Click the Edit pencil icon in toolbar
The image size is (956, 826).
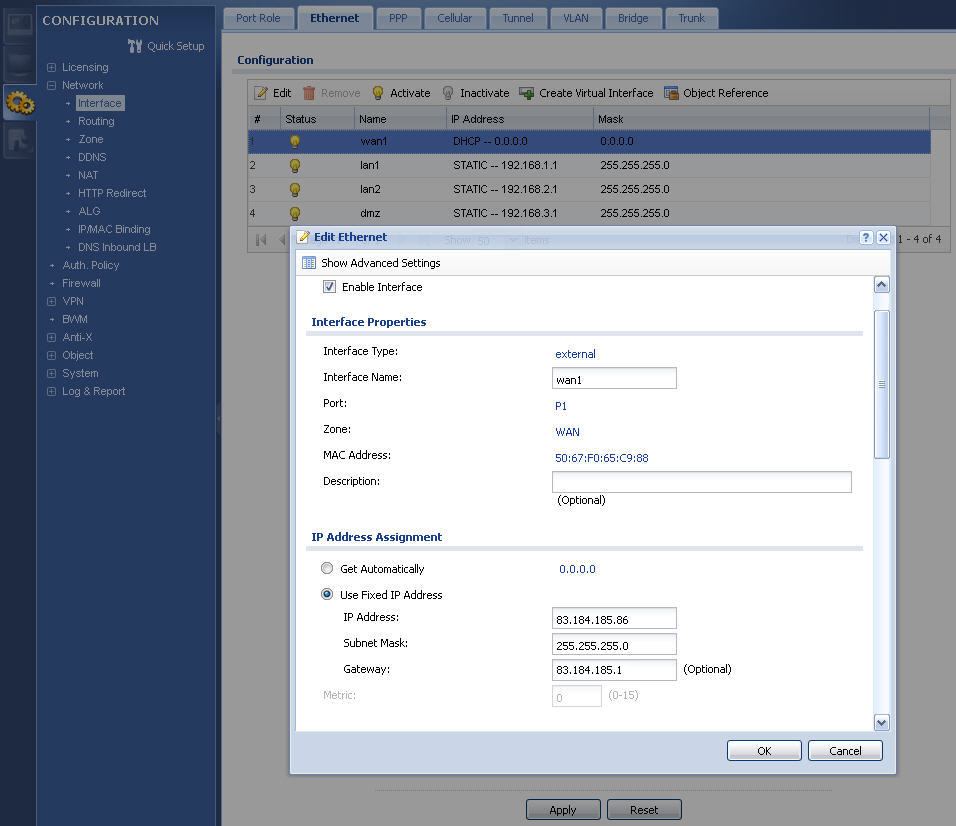(261, 93)
